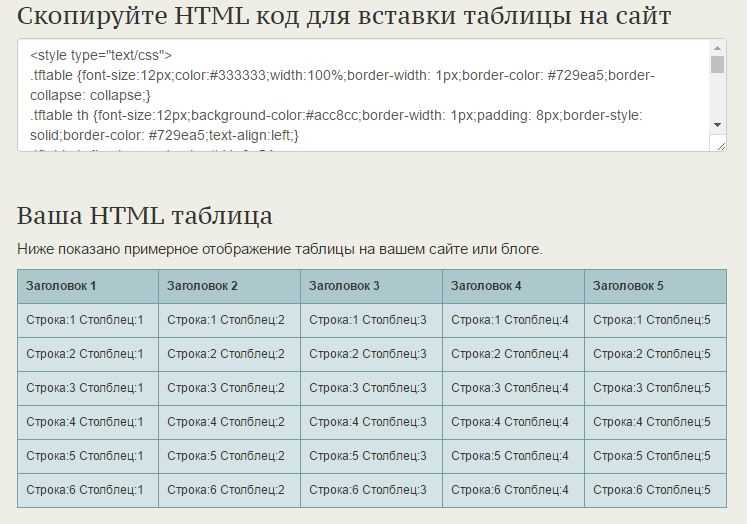Click cell 'Строка:6 Столбец:4'
The height and width of the screenshot is (524, 750).
514,490
